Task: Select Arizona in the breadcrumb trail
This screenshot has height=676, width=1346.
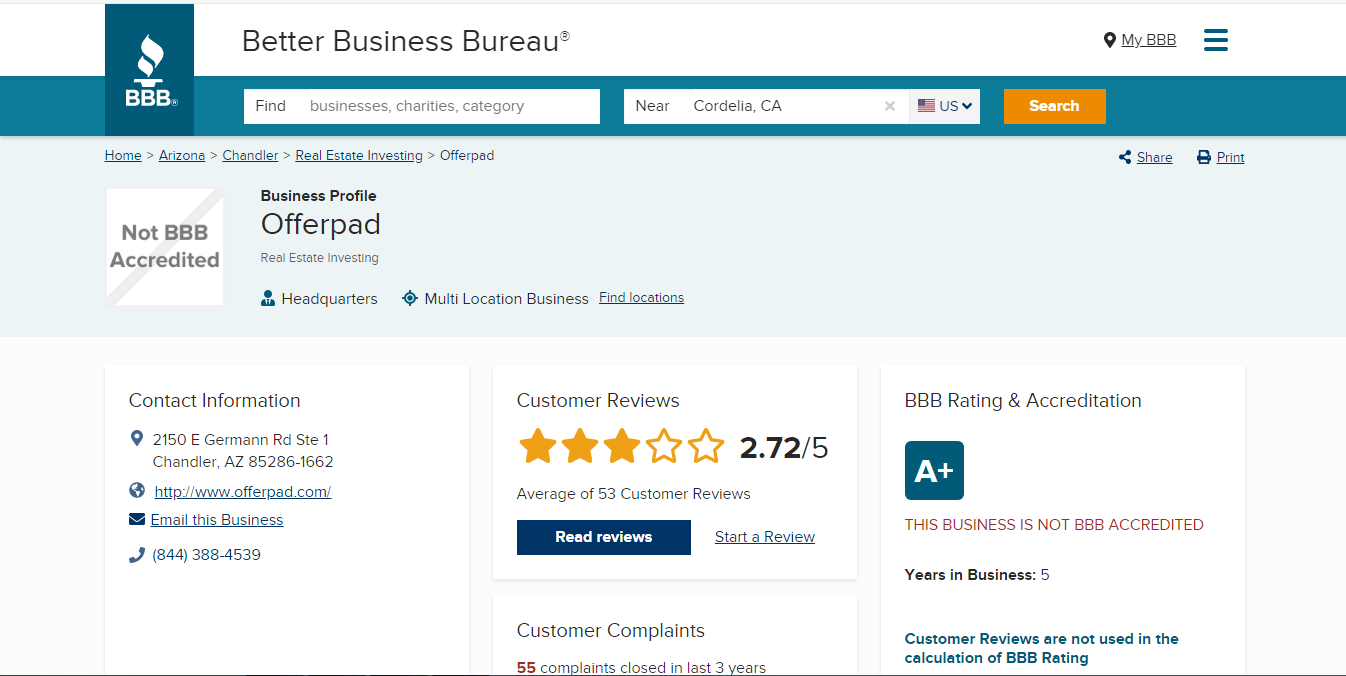Action: coord(181,155)
